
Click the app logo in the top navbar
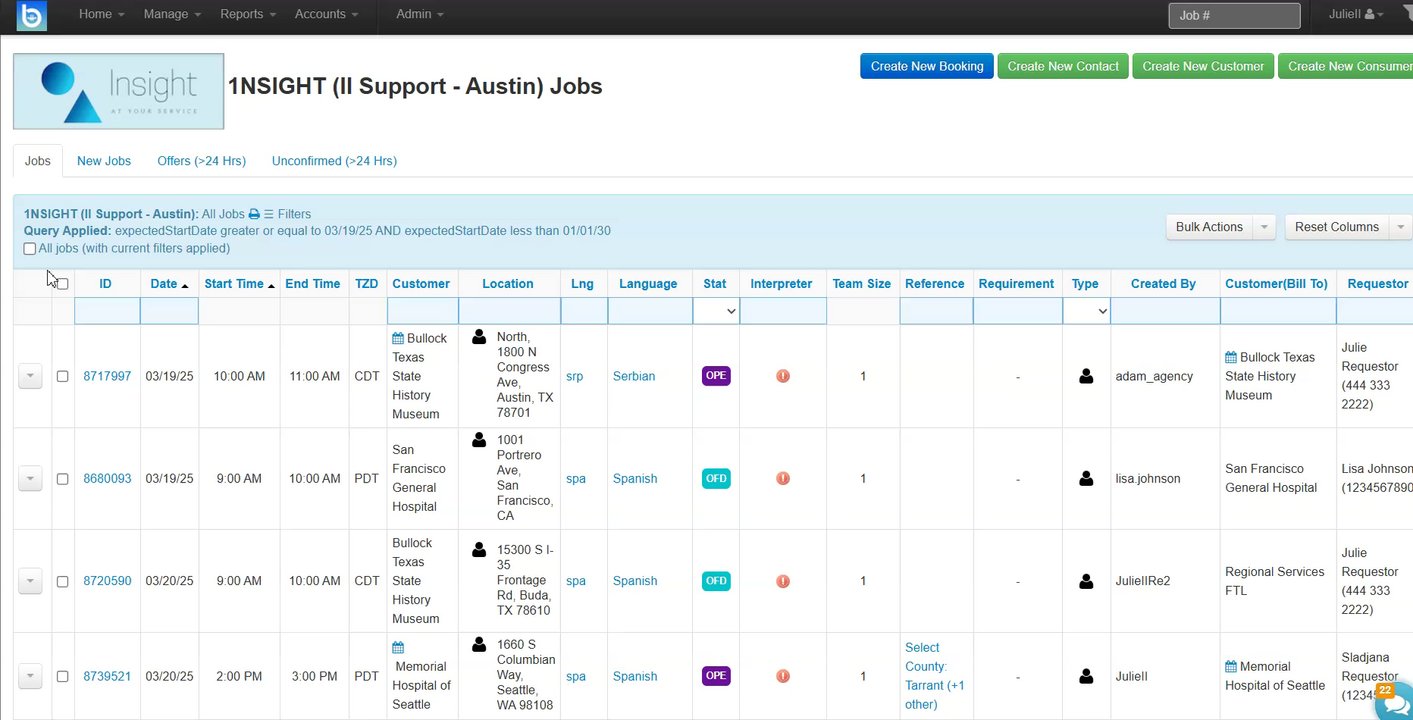click(x=32, y=15)
